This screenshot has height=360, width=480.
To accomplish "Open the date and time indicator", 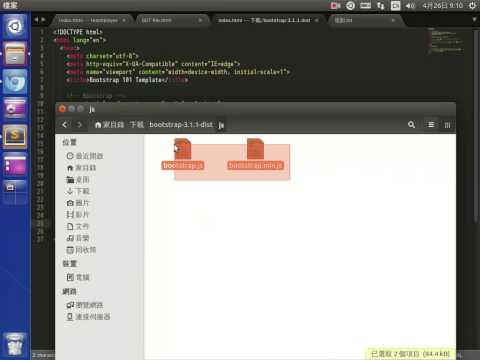I will click(x=443, y=6).
